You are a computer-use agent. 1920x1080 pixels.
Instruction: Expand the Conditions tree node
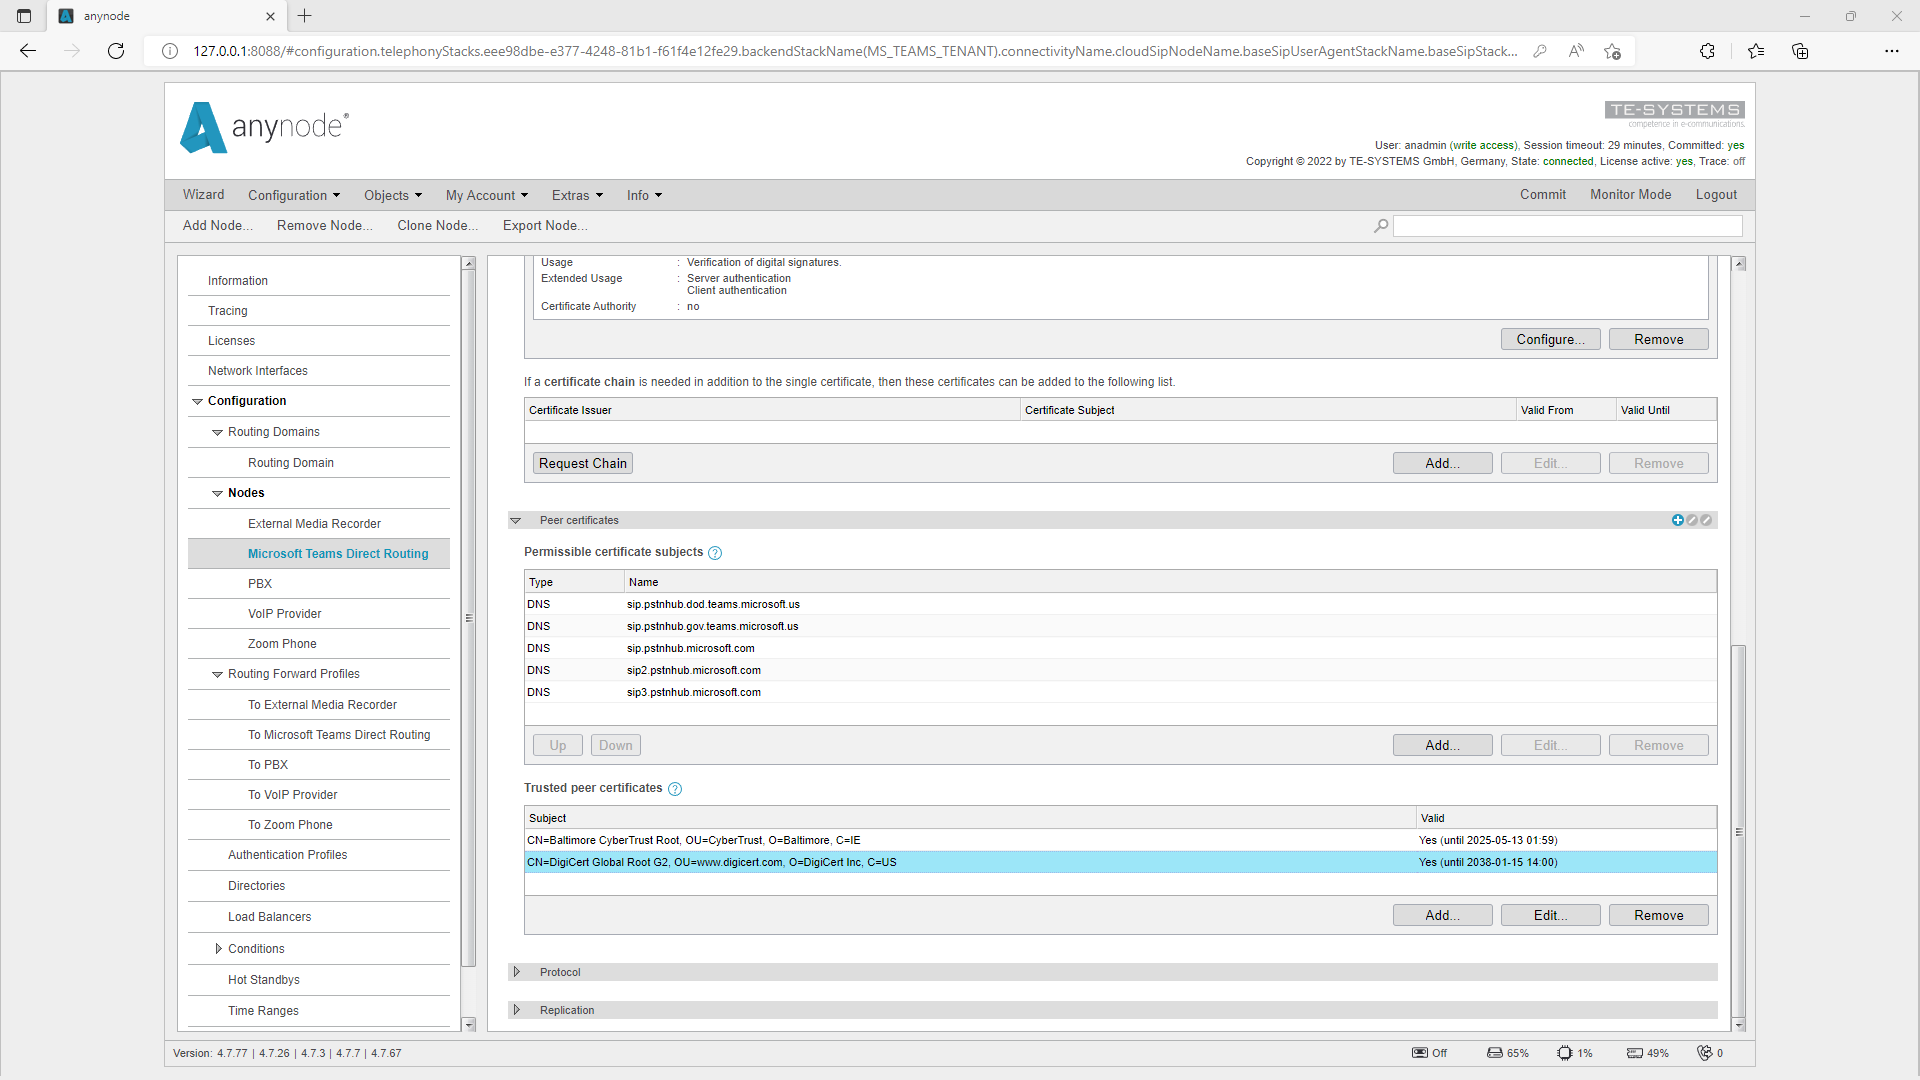tap(218, 949)
